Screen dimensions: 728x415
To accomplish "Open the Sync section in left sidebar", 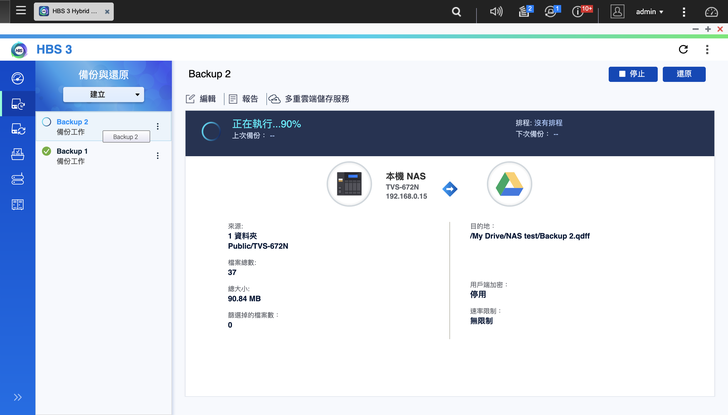I will [x=17, y=128].
